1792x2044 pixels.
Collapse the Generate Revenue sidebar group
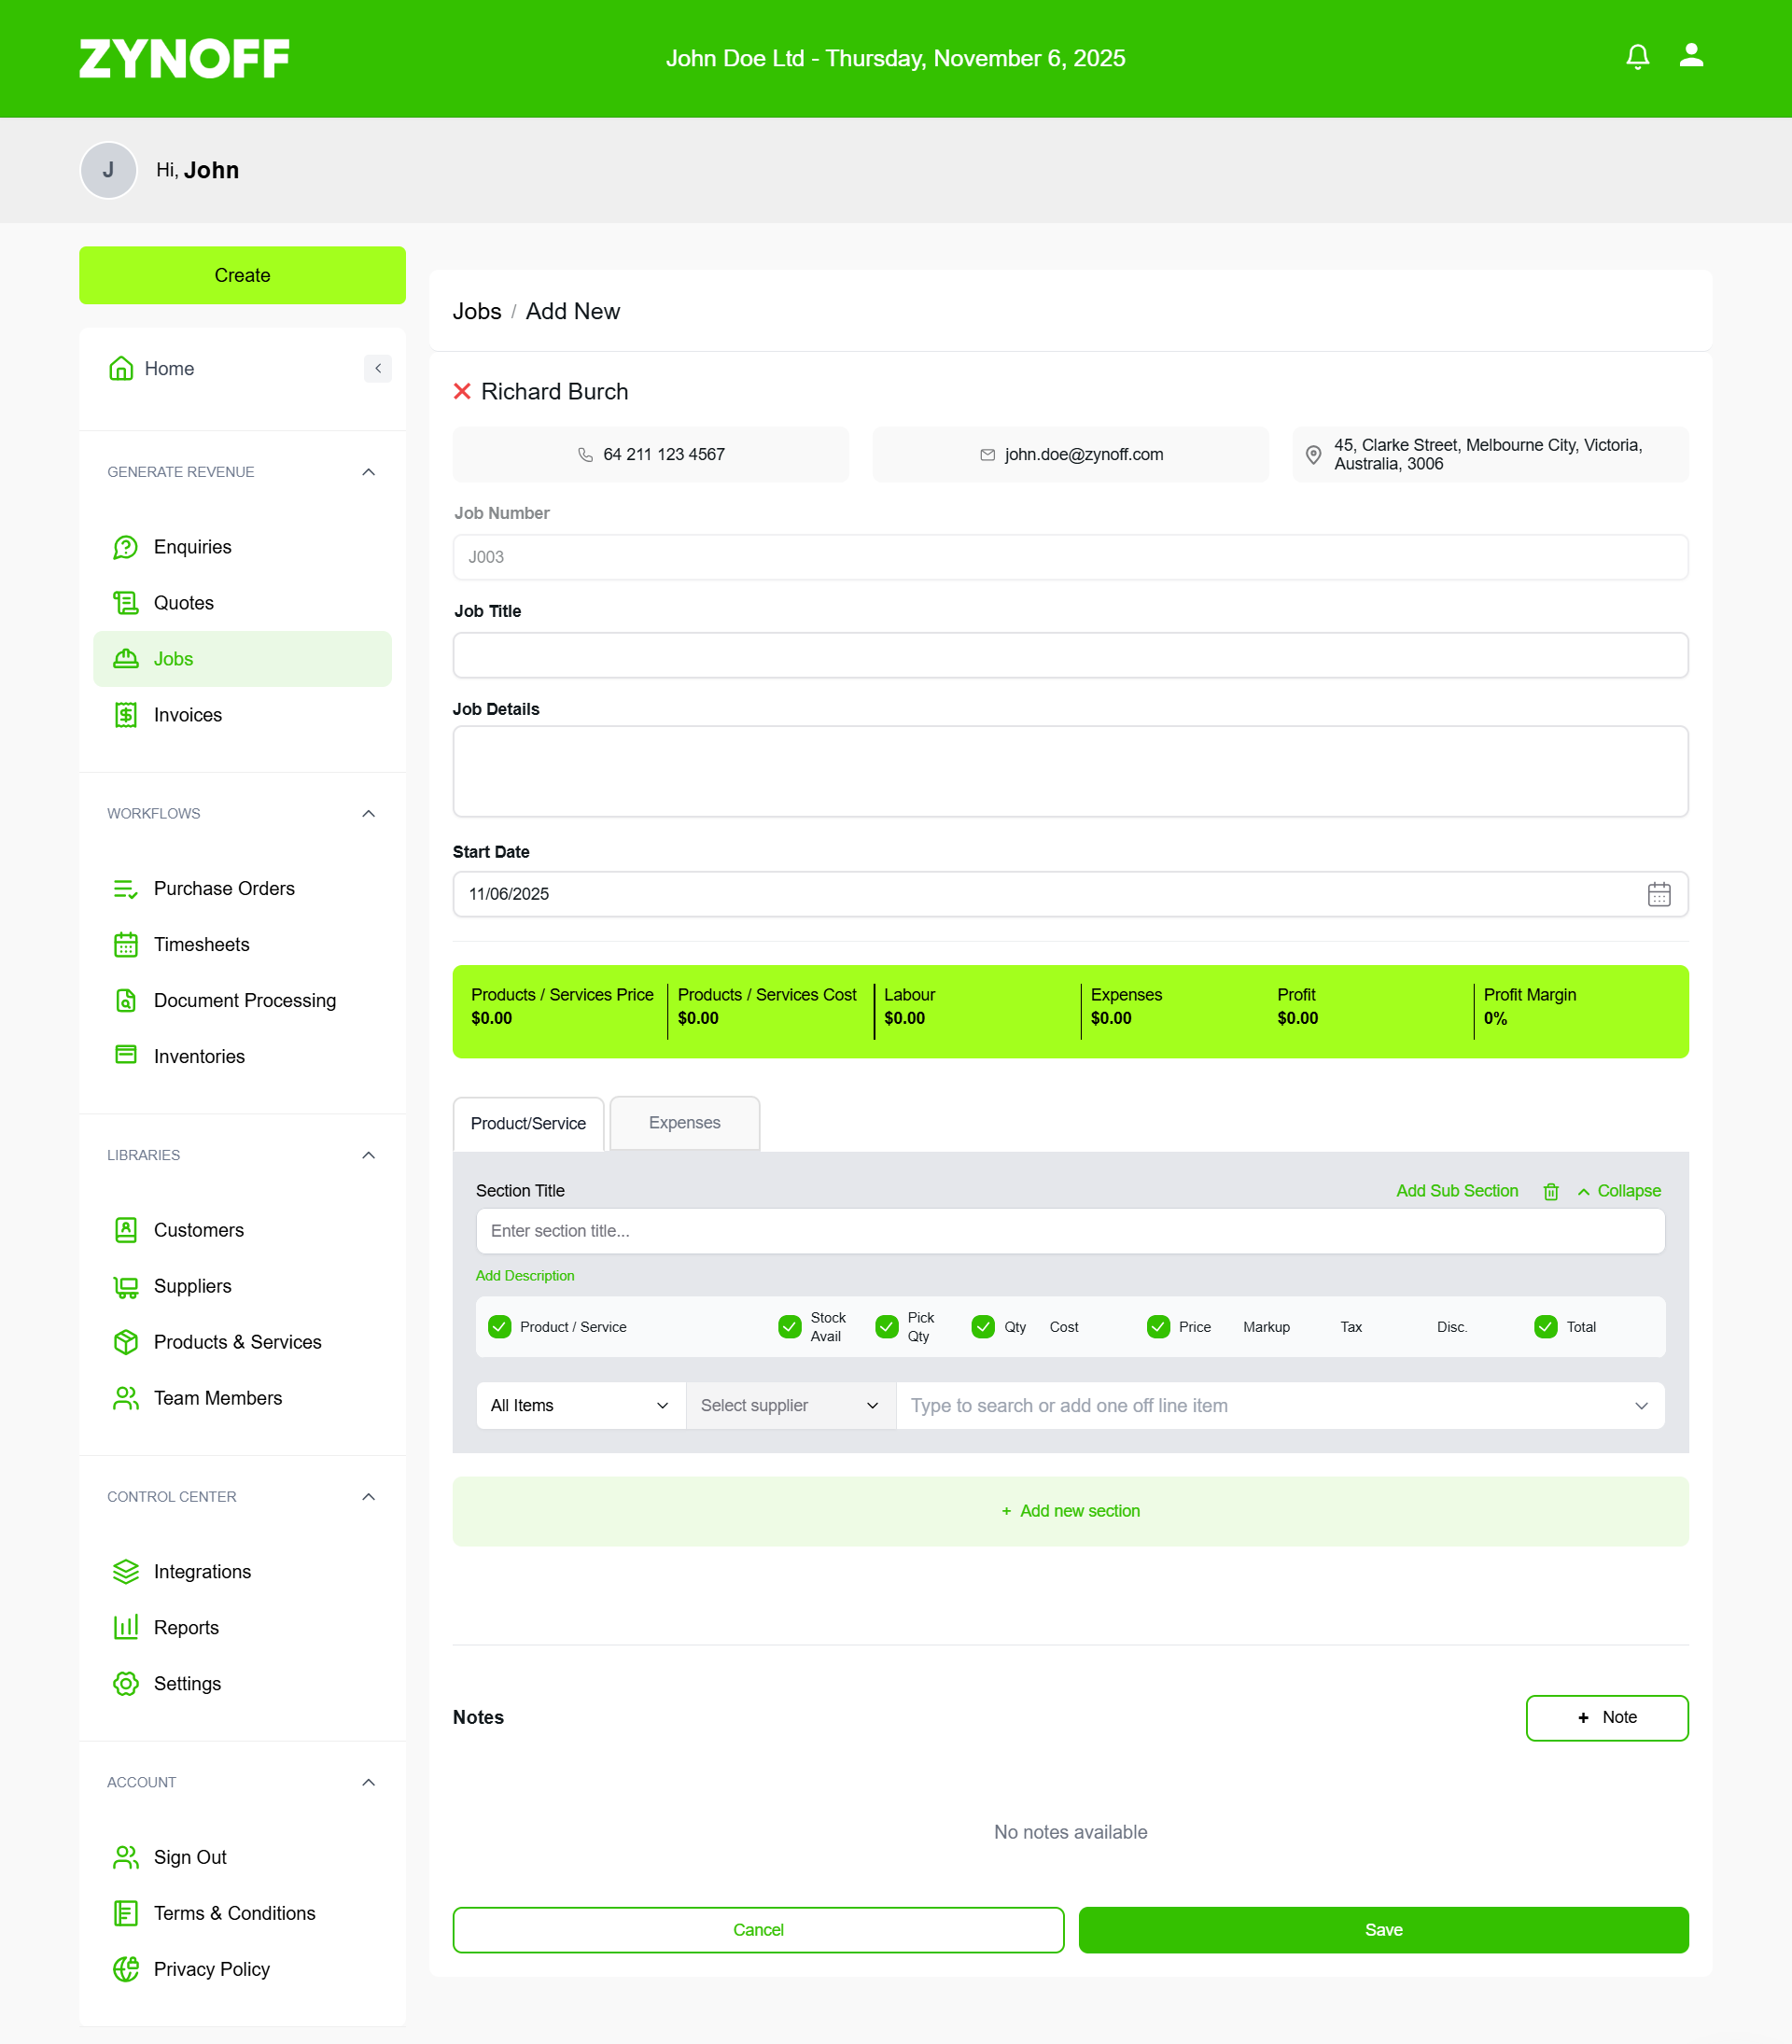point(368,472)
